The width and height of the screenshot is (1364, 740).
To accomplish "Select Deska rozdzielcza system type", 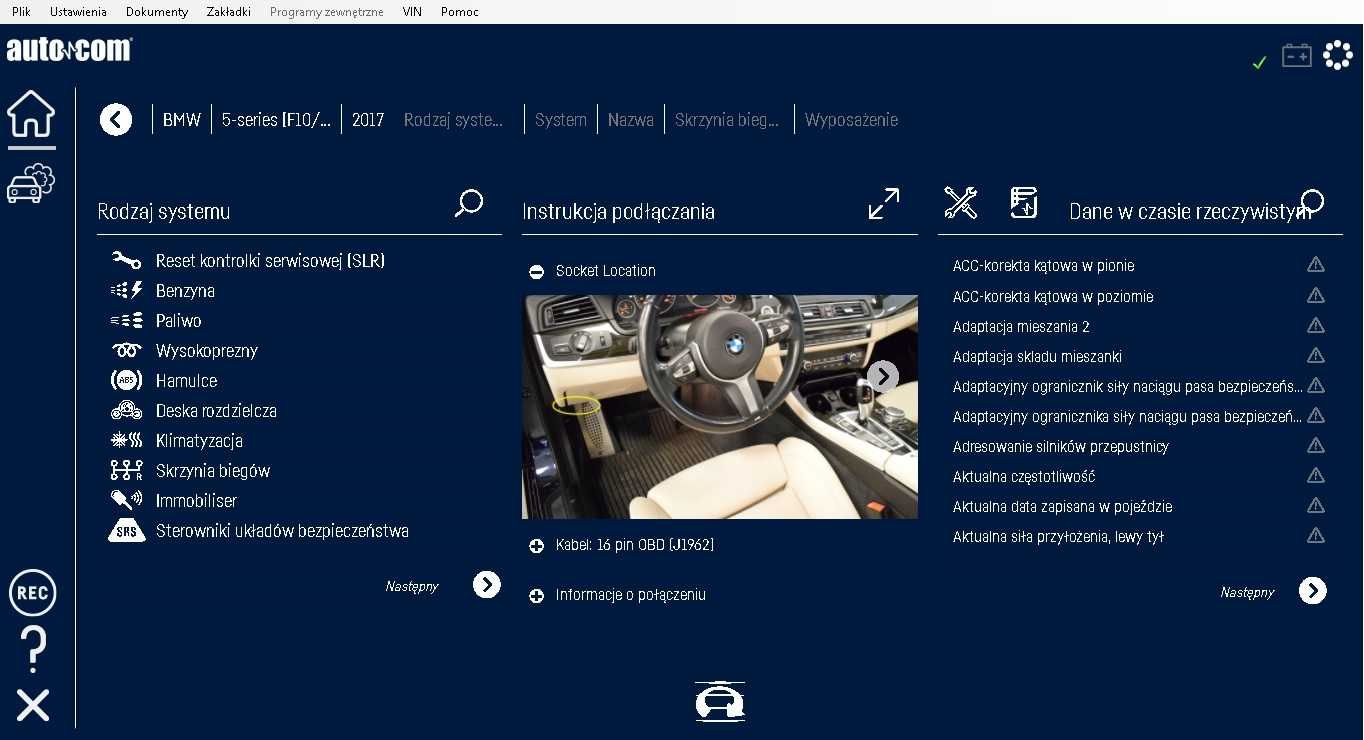I will 216,411.
